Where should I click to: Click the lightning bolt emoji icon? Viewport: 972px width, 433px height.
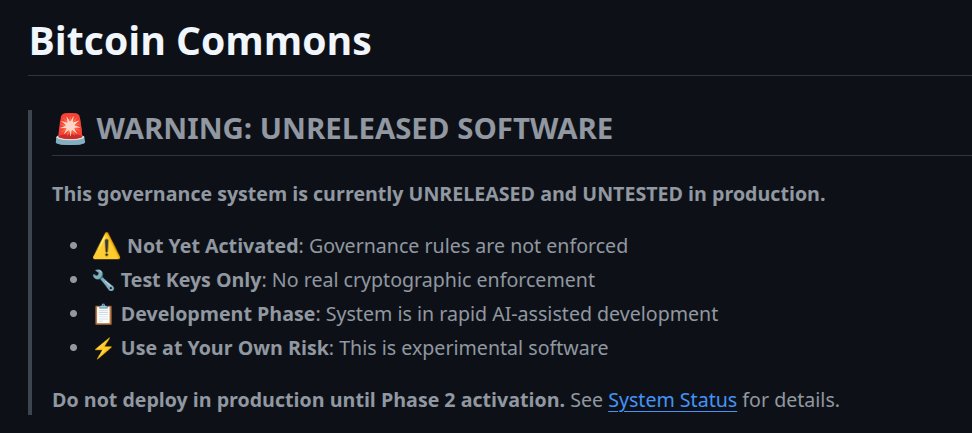103,348
